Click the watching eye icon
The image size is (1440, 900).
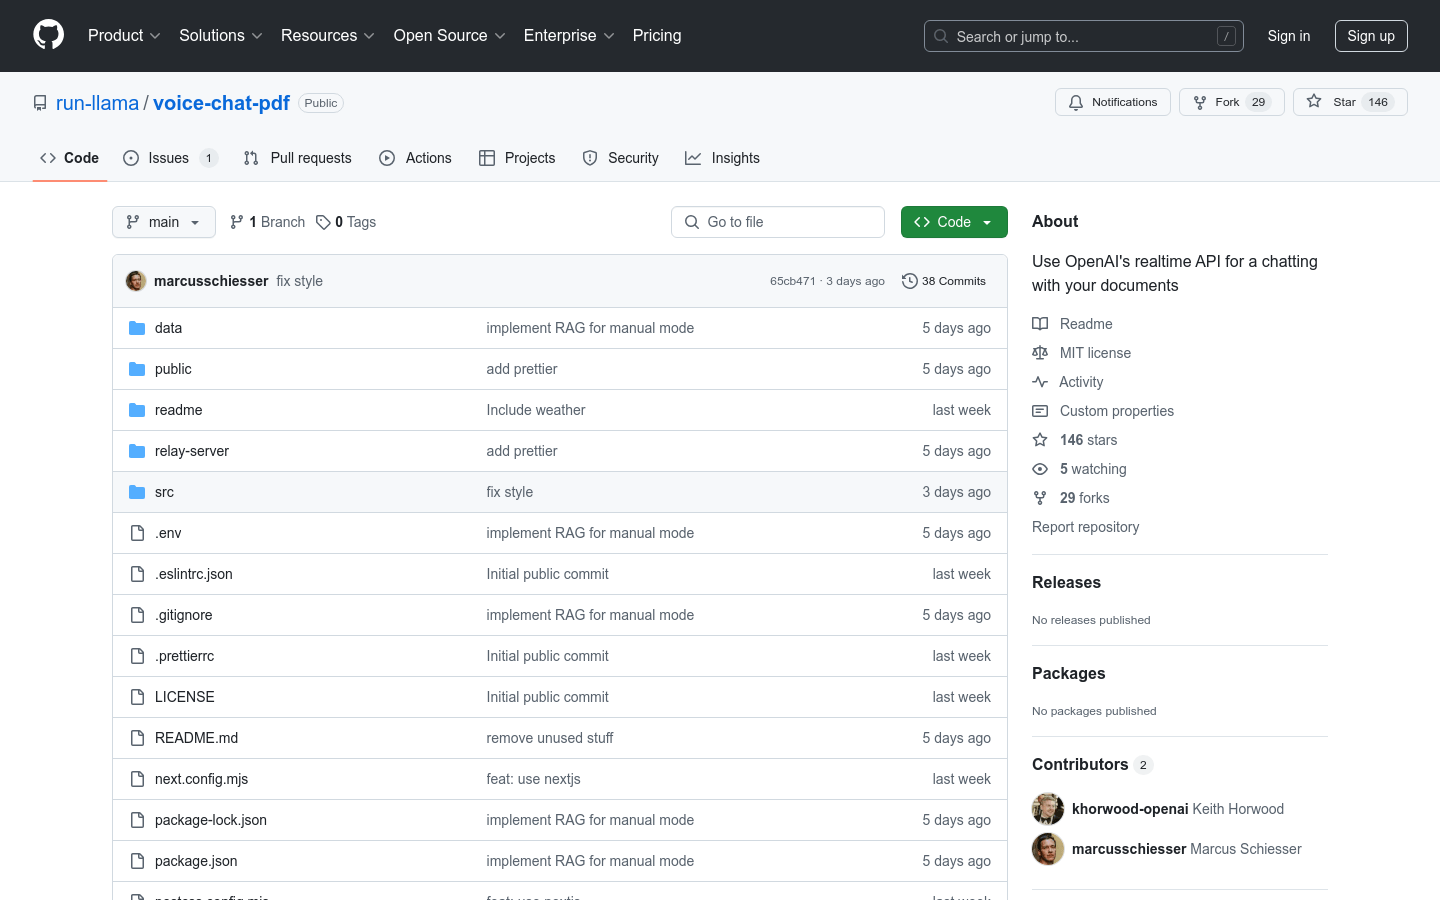[1040, 469]
